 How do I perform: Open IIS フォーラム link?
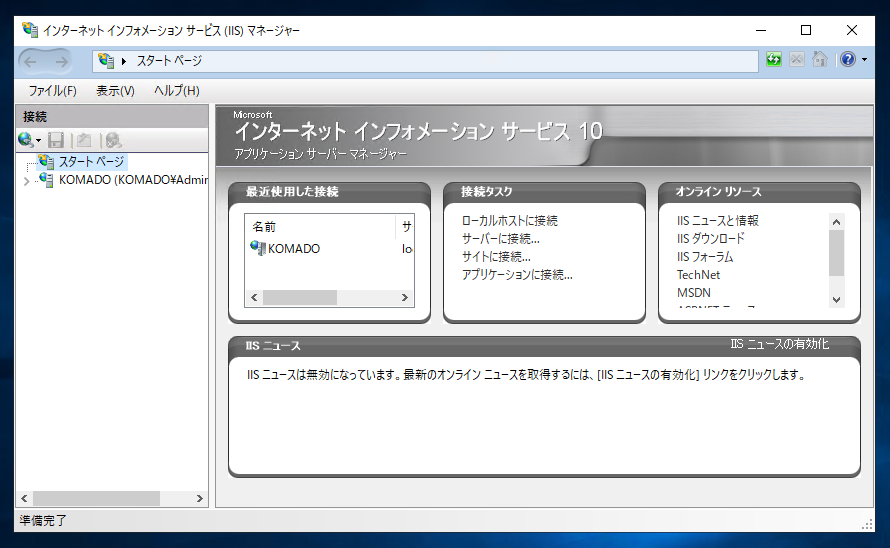705,257
